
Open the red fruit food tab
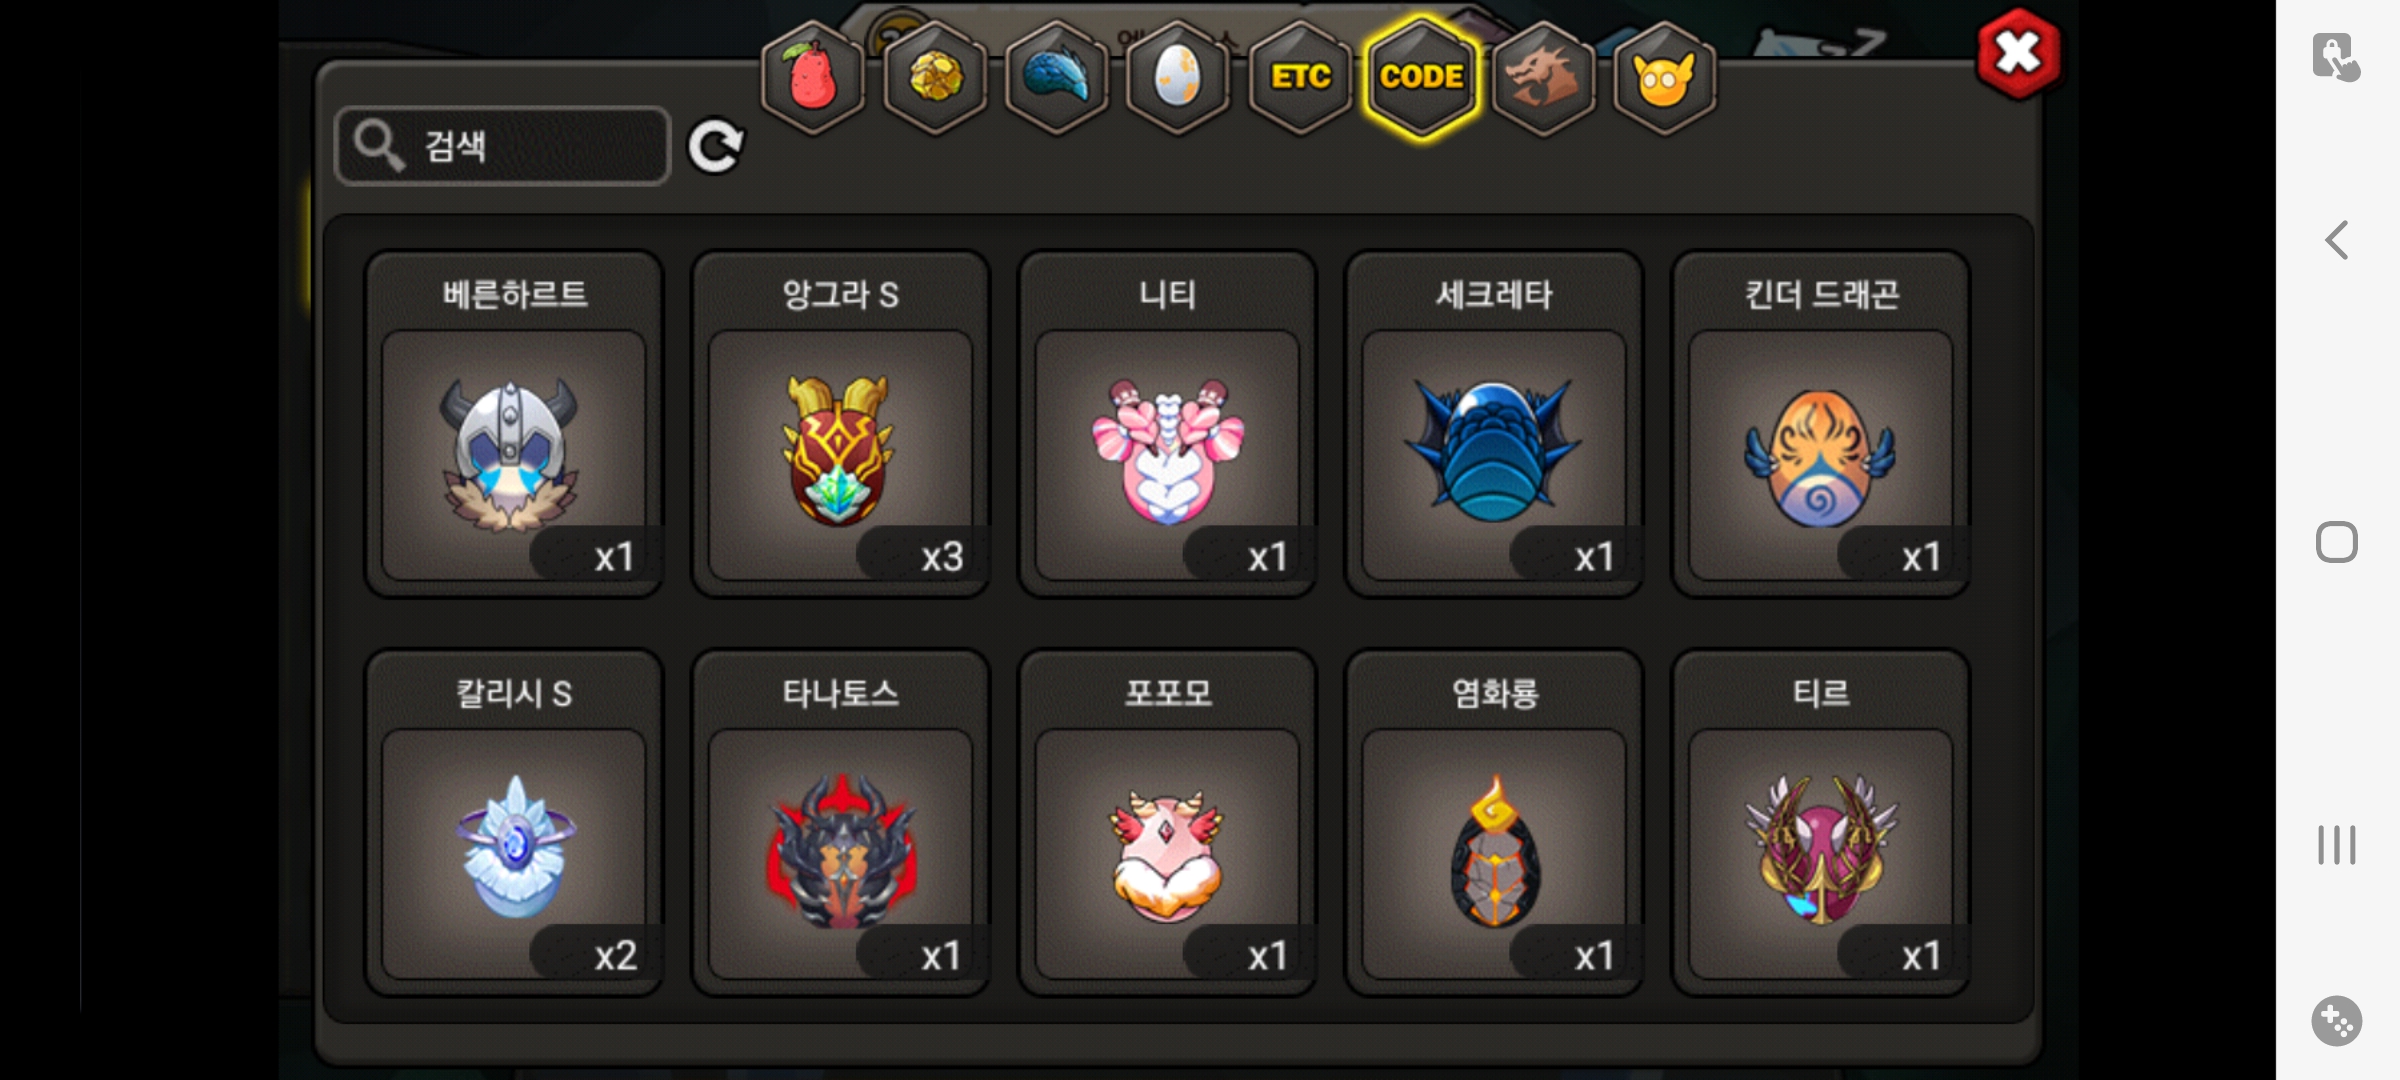coord(813,77)
